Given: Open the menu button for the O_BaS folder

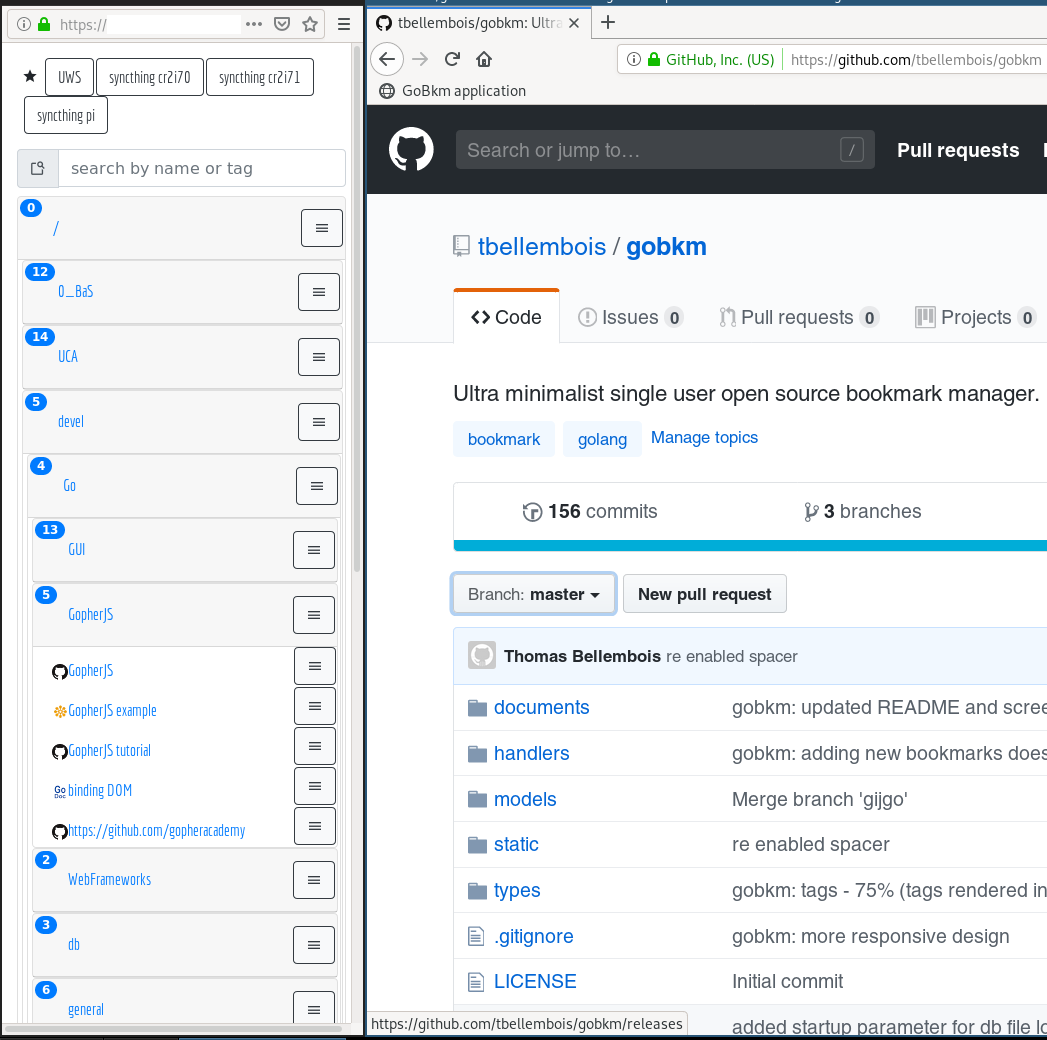Looking at the screenshot, I should [319, 292].
